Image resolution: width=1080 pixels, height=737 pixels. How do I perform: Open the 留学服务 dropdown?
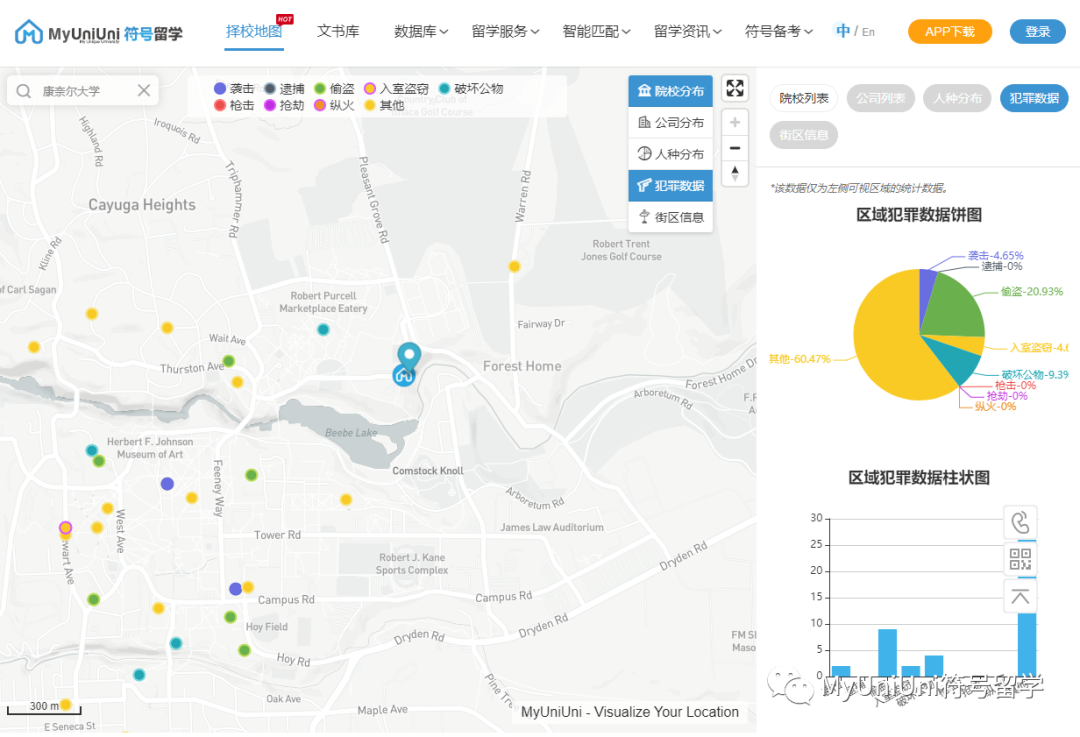coord(505,31)
